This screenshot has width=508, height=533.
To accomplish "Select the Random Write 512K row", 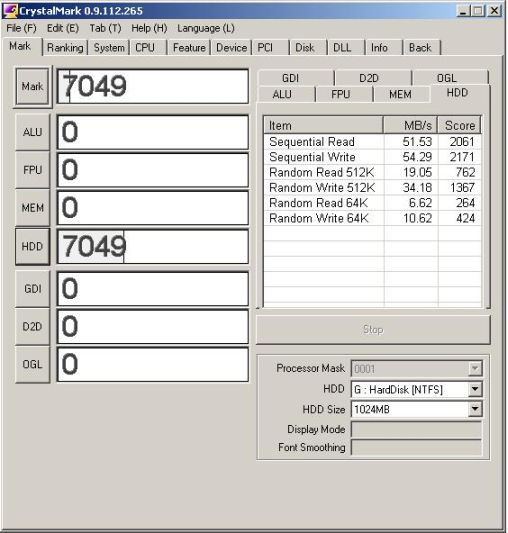I will click(x=373, y=188).
